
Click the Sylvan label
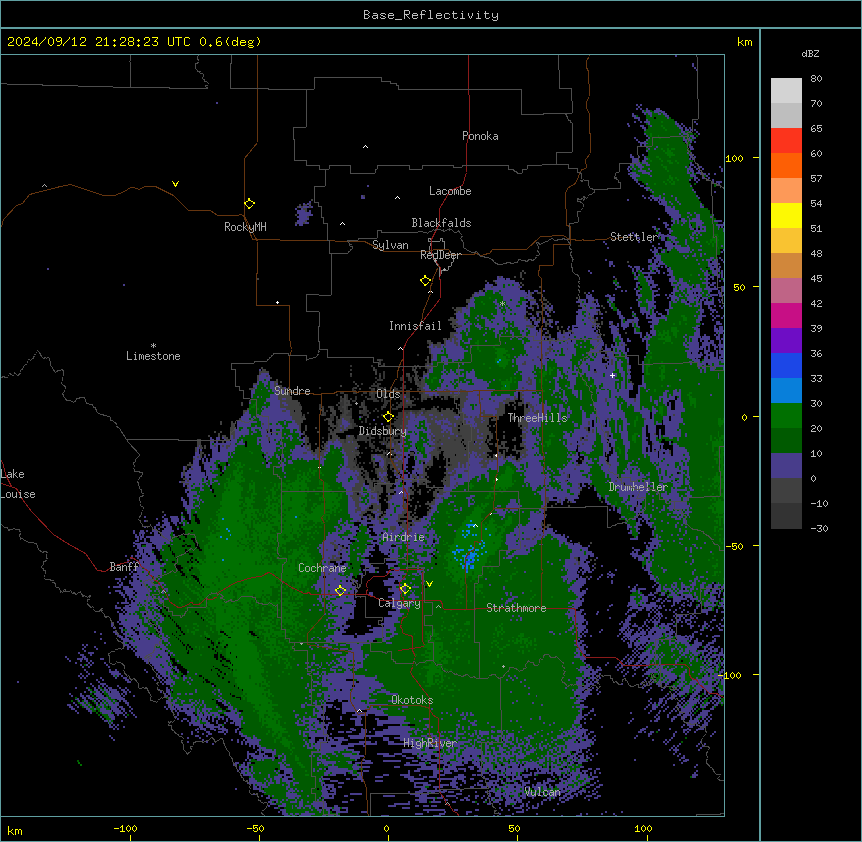[x=390, y=245]
